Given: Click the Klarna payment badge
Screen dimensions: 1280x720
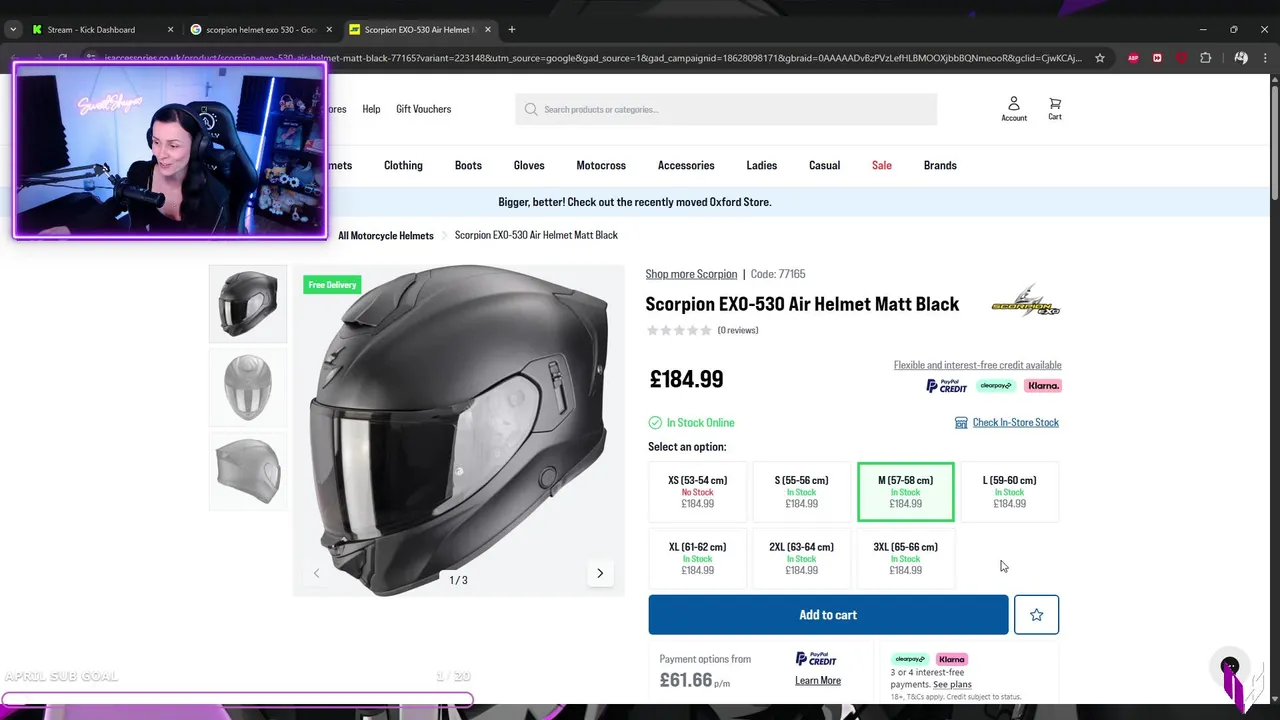Looking at the screenshot, I should 1043,386.
